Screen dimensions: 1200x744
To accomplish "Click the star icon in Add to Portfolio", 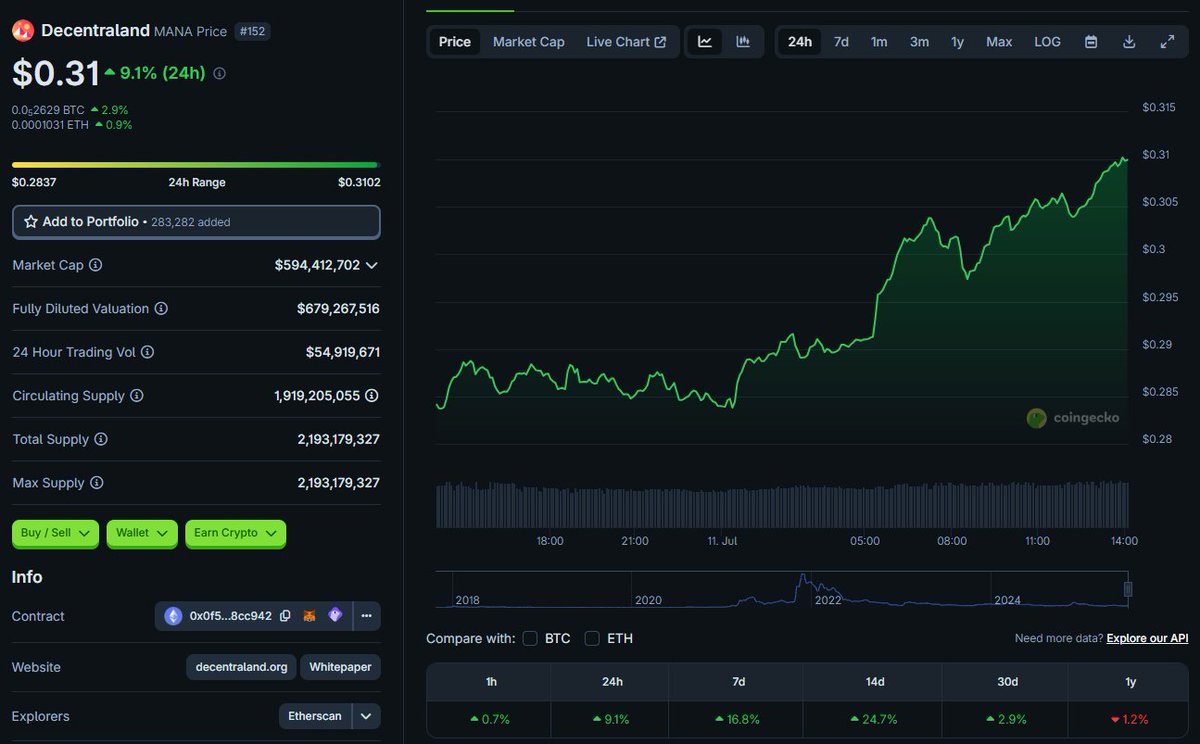I will click(x=31, y=222).
